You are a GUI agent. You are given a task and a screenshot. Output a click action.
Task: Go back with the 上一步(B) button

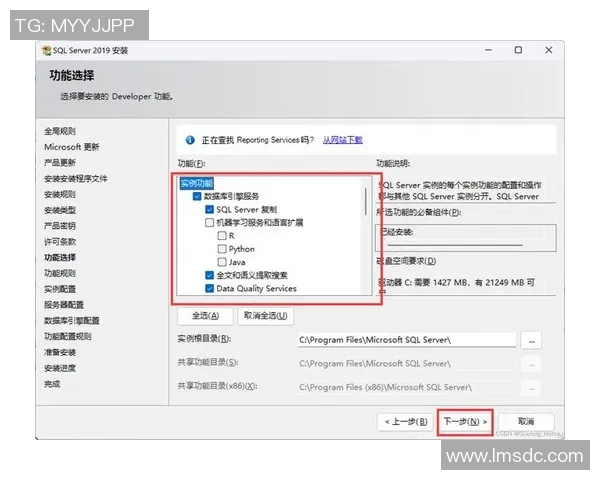(x=406, y=422)
